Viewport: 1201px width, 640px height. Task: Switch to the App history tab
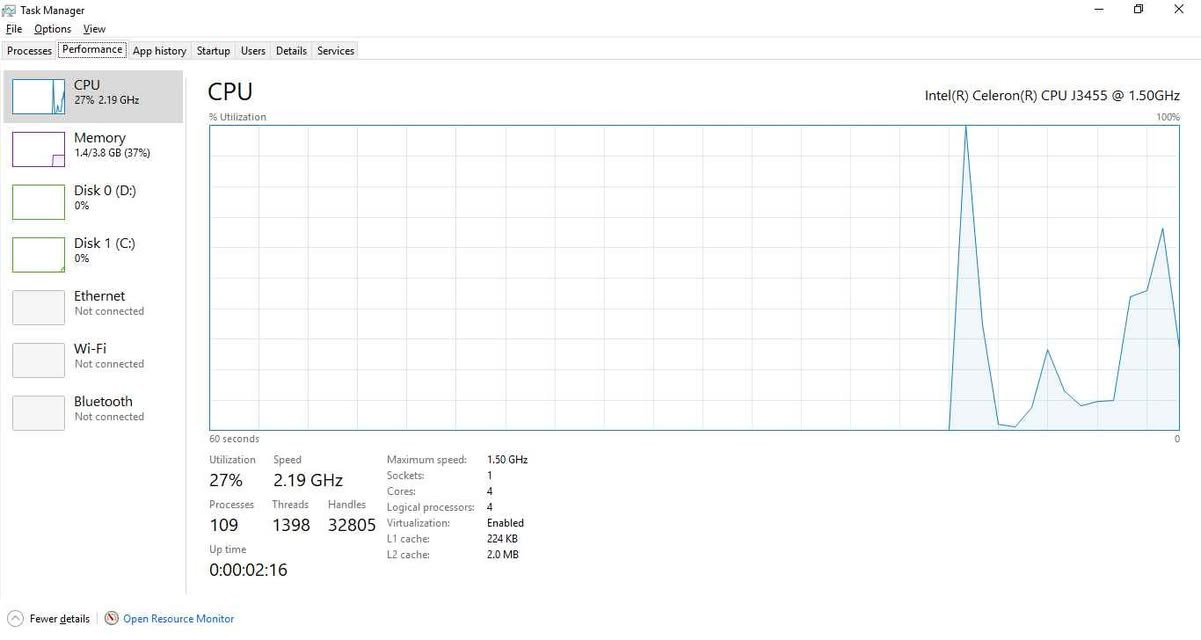tap(159, 51)
